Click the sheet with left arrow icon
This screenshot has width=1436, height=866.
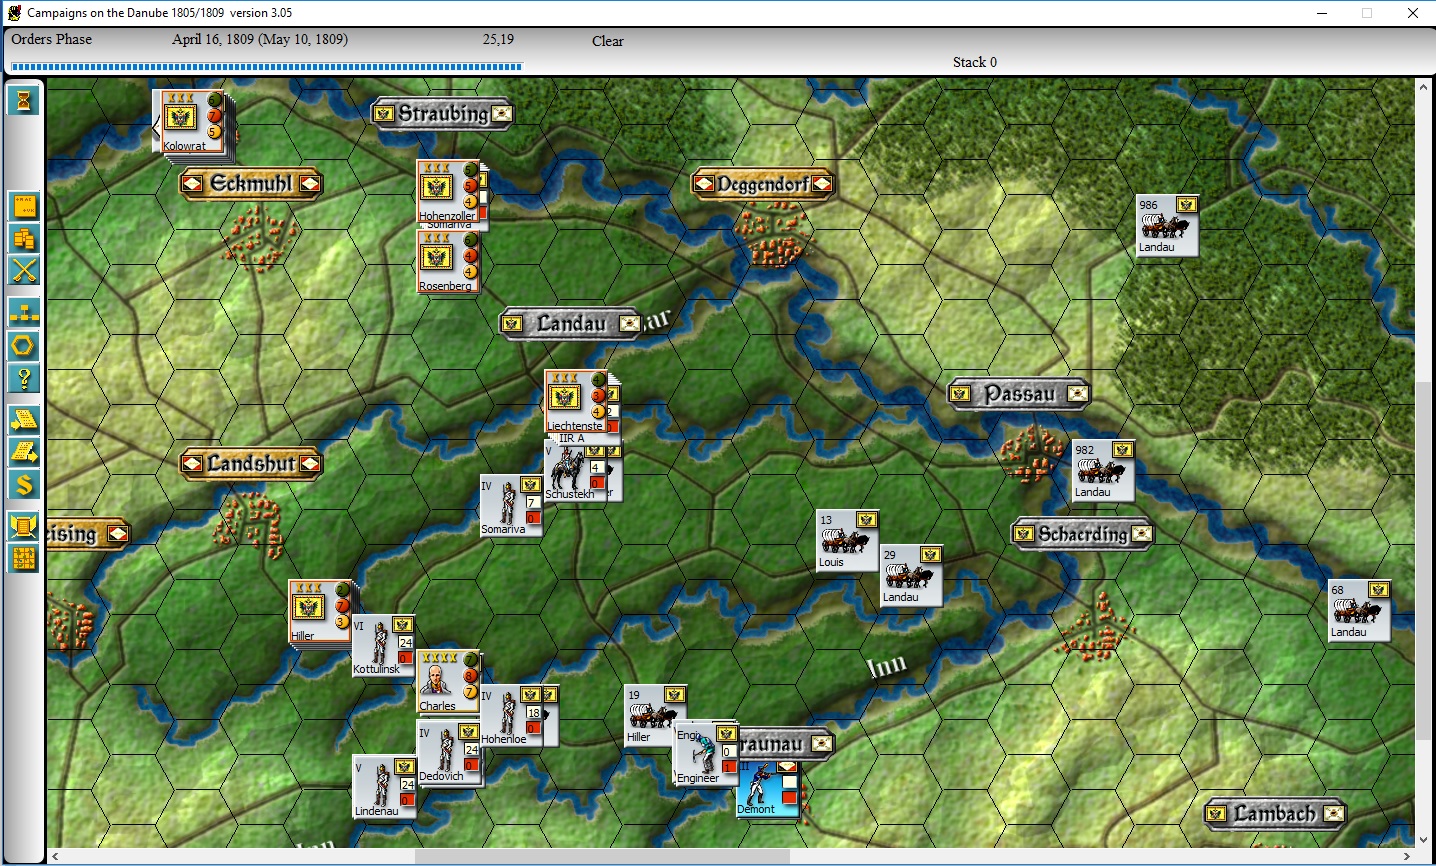tap(24, 419)
